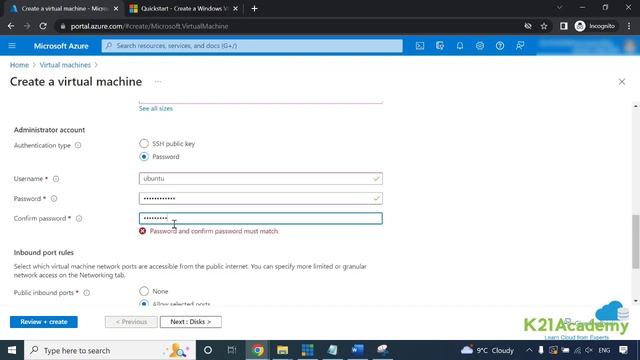
Task: Click the scrollbar down arrow
Action: tap(636, 301)
